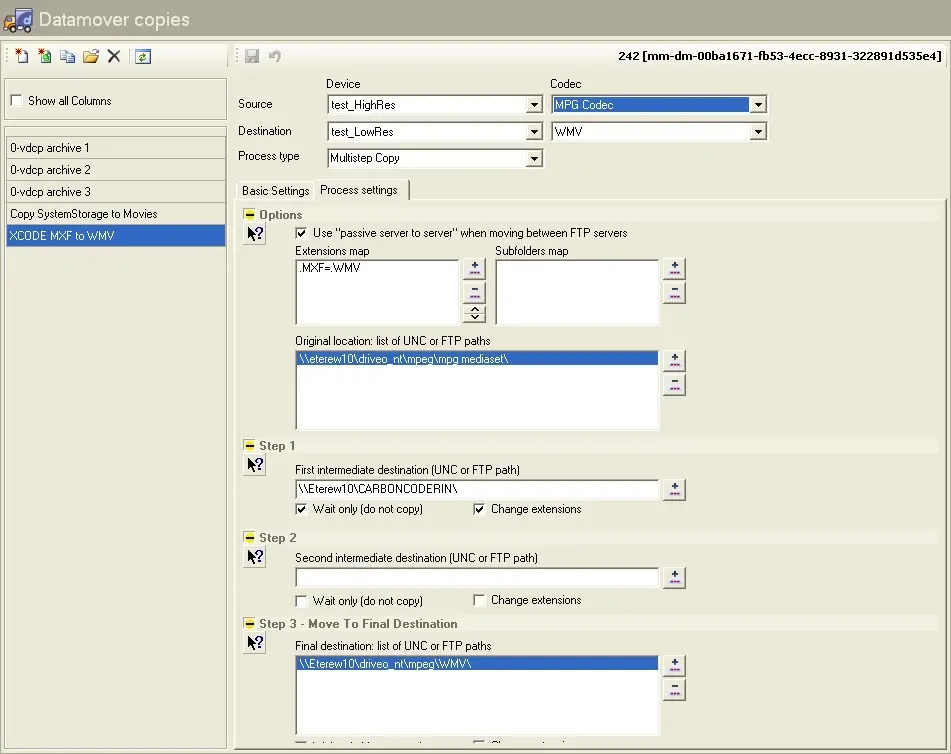Screen dimensions: 951x754
Task: Toggle the Show all Columns checkbox
Action: 16,101
